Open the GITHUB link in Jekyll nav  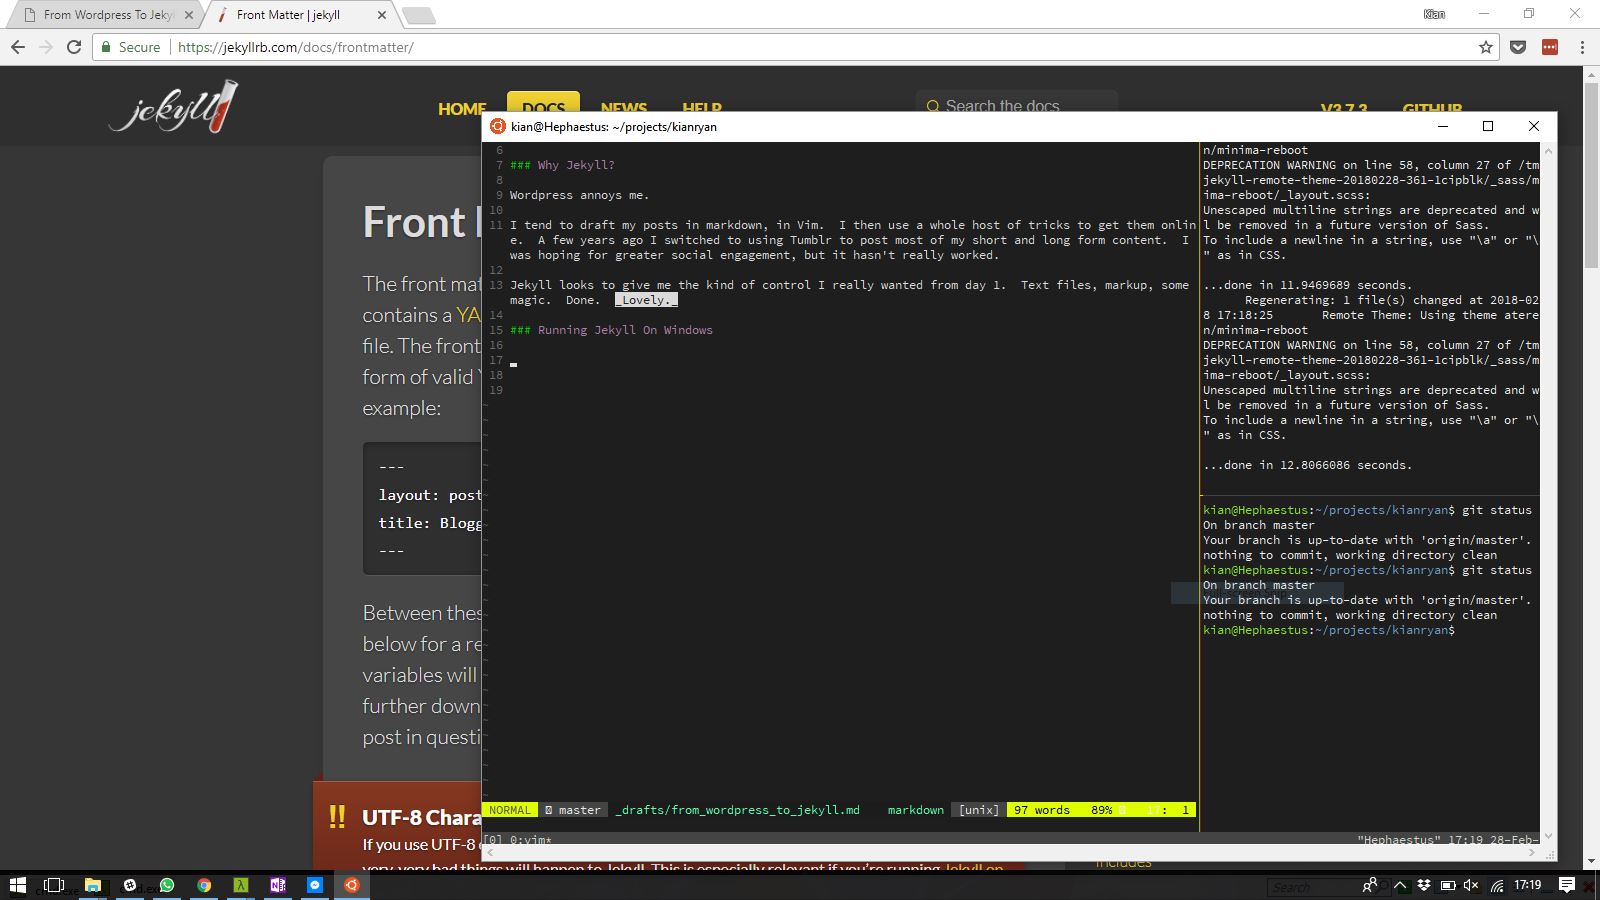tap(1432, 108)
